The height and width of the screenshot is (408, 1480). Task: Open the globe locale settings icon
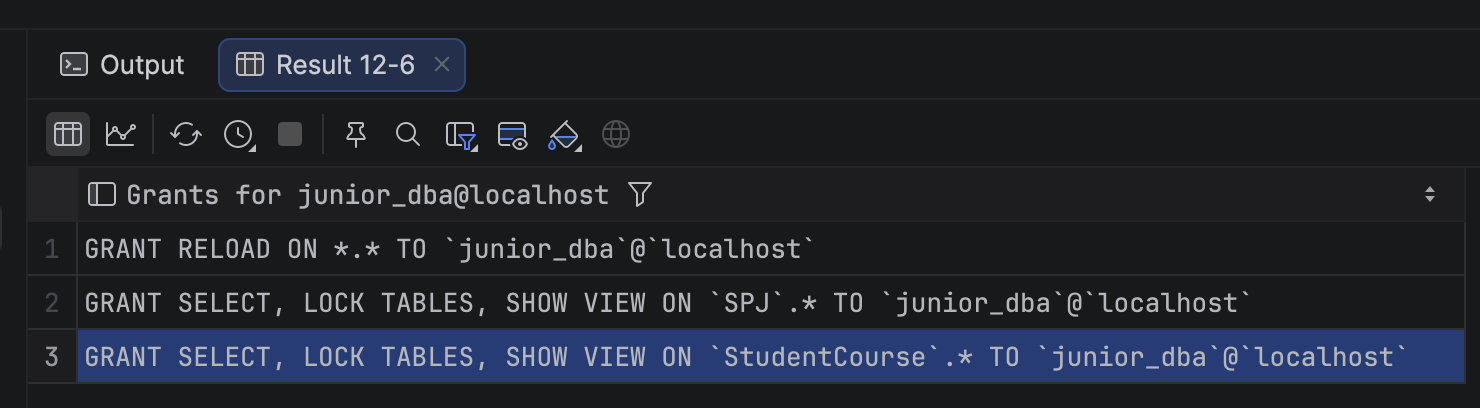coord(616,134)
